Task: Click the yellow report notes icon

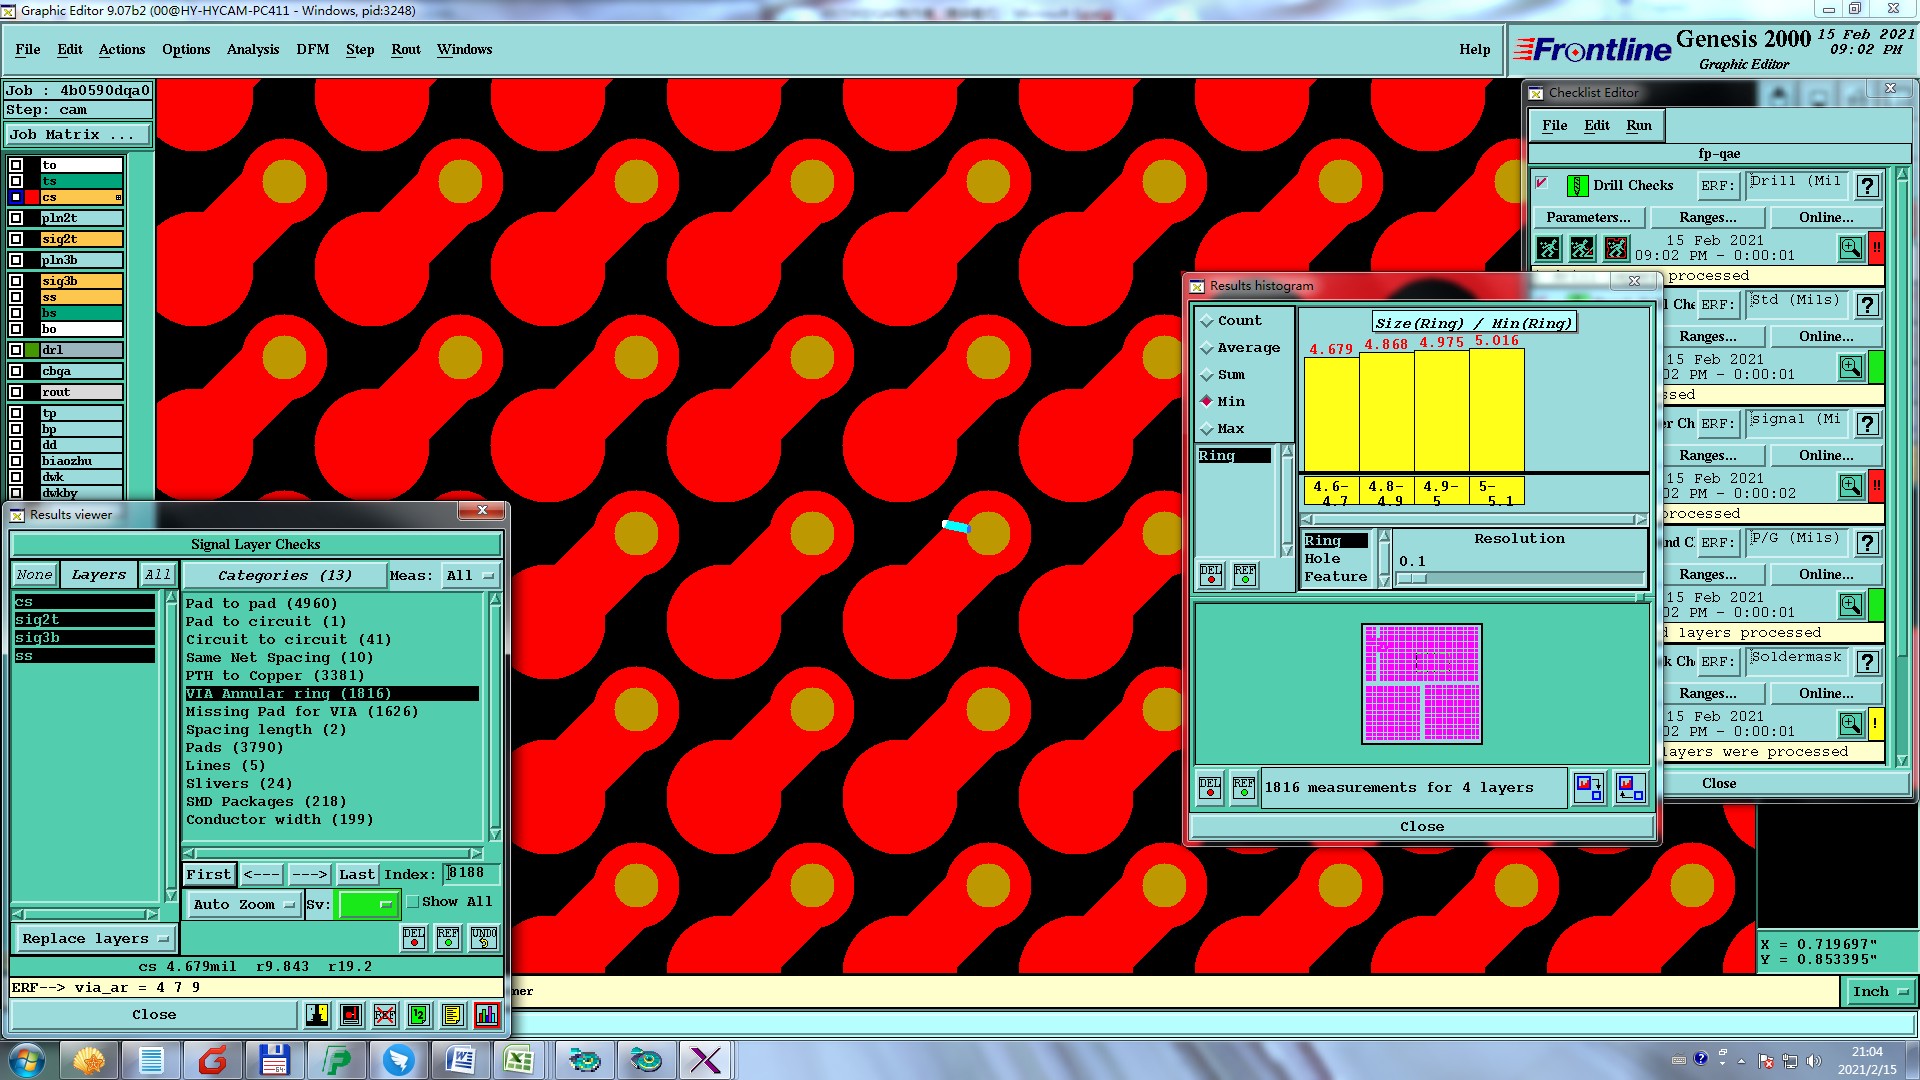Action: click(x=452, y=1015)
